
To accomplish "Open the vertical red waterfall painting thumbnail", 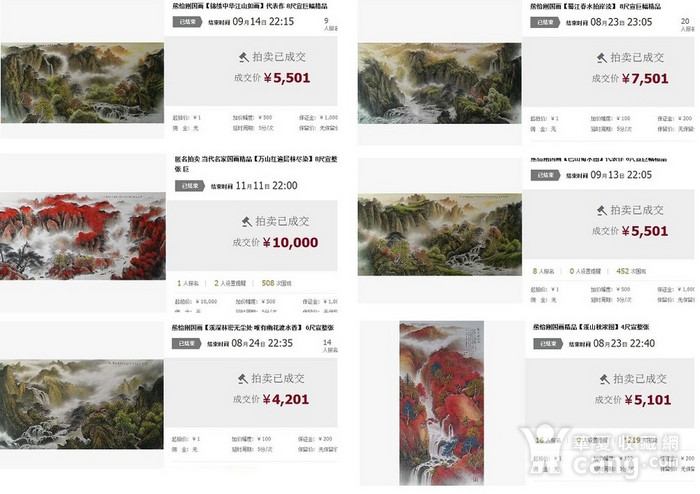I will point(441,403).
